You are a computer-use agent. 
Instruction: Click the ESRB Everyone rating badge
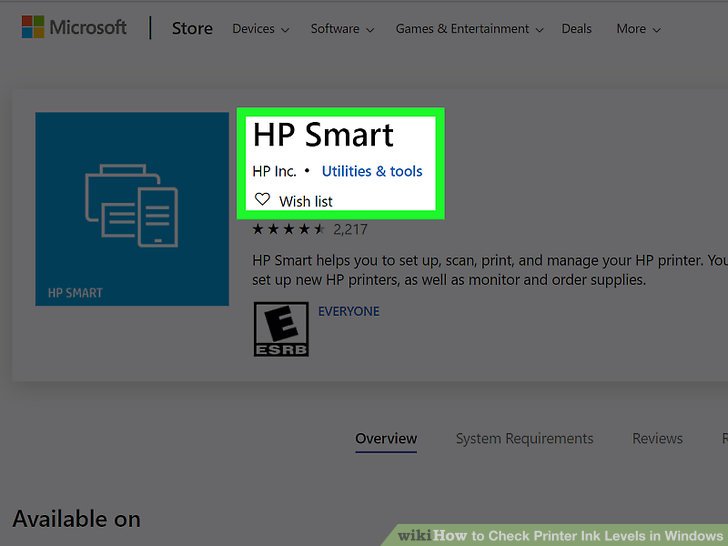(x=281, y=329)
